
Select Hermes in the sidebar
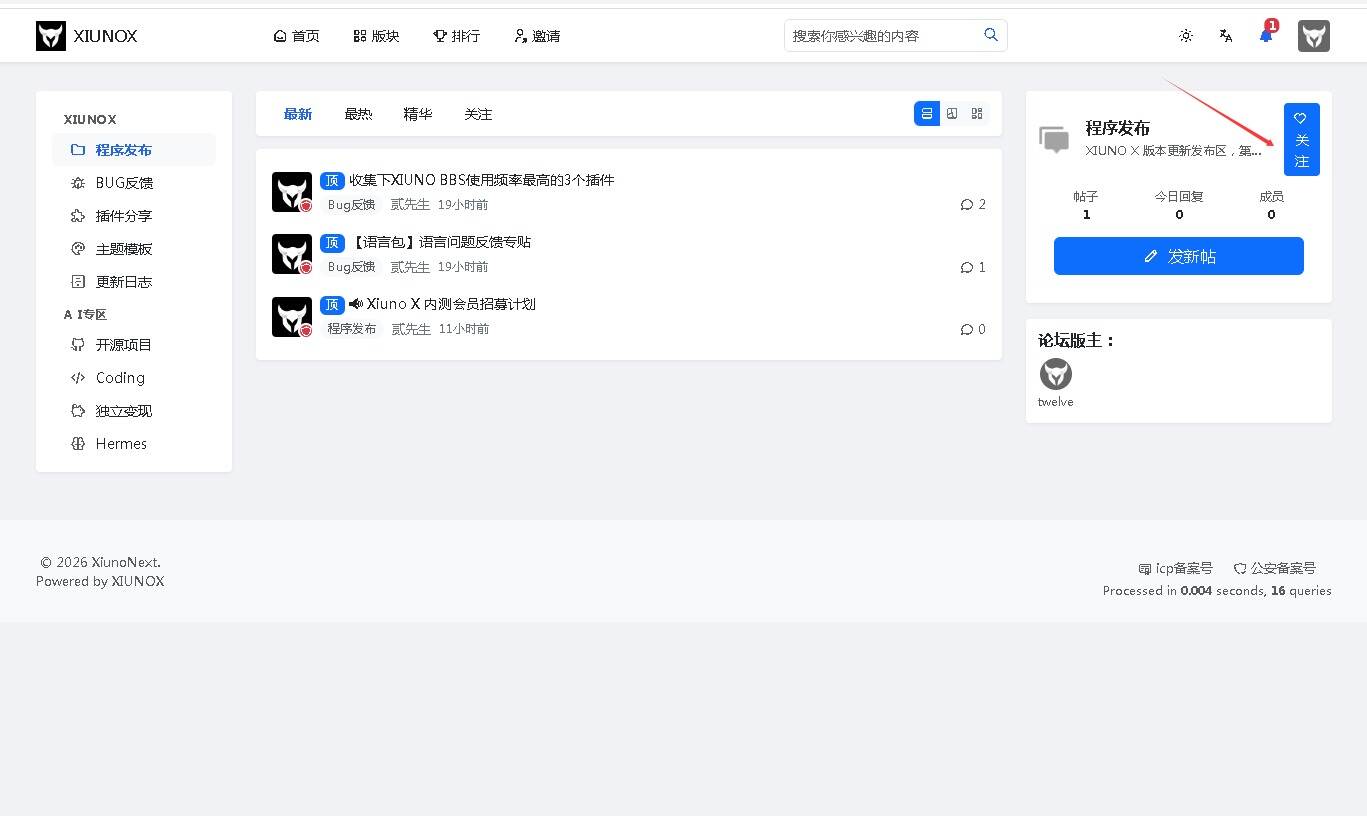tap(134, 444)
